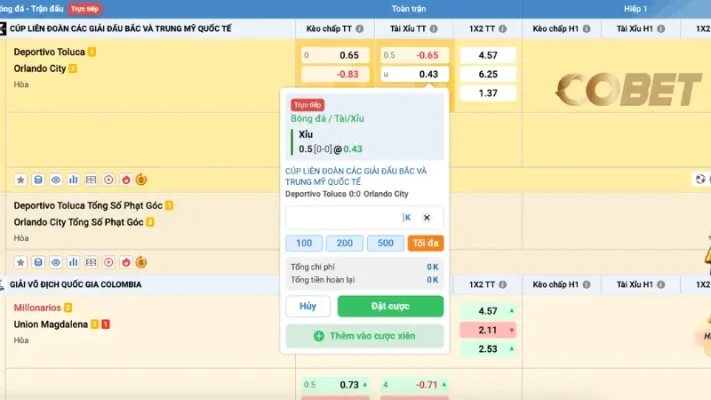Open scoreboard table icon above Colombia league header

click(91, 262)
